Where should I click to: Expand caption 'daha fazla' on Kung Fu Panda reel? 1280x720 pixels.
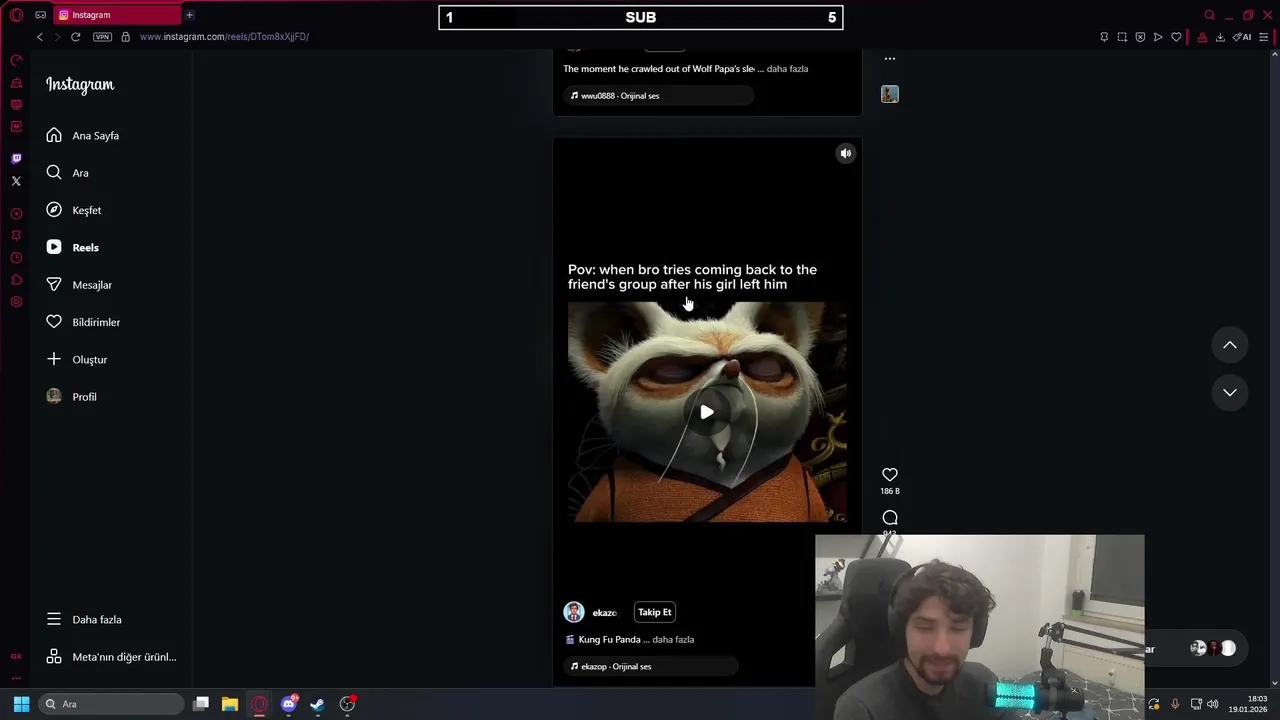(x=673, y=640)
